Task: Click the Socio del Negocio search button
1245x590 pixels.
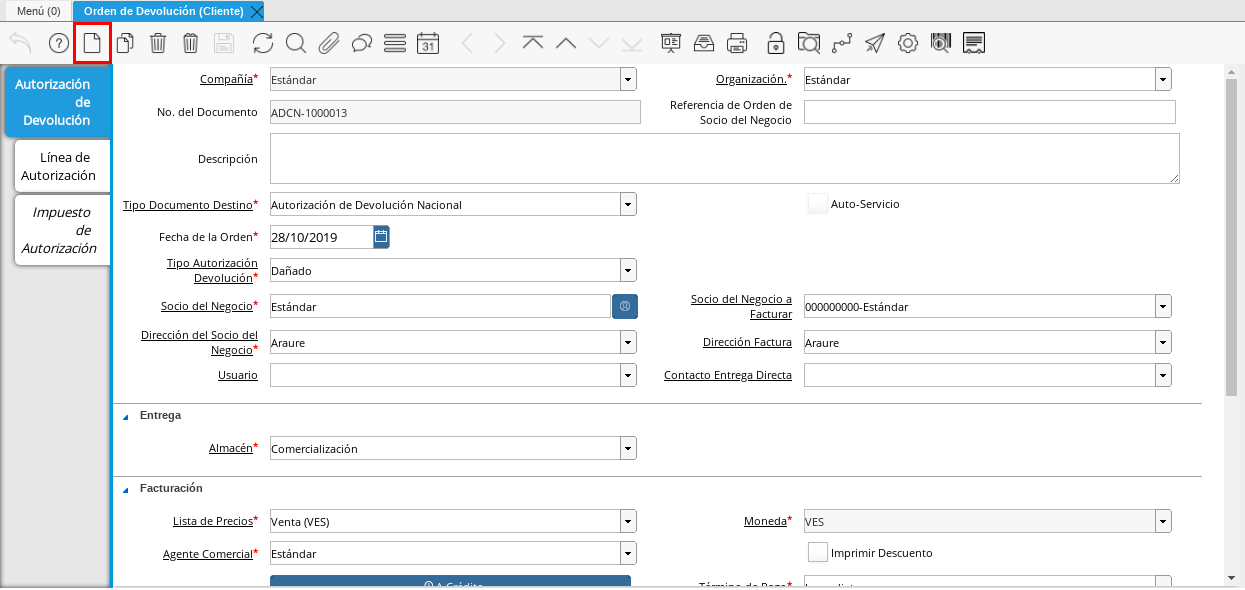Action: (625, 307)
